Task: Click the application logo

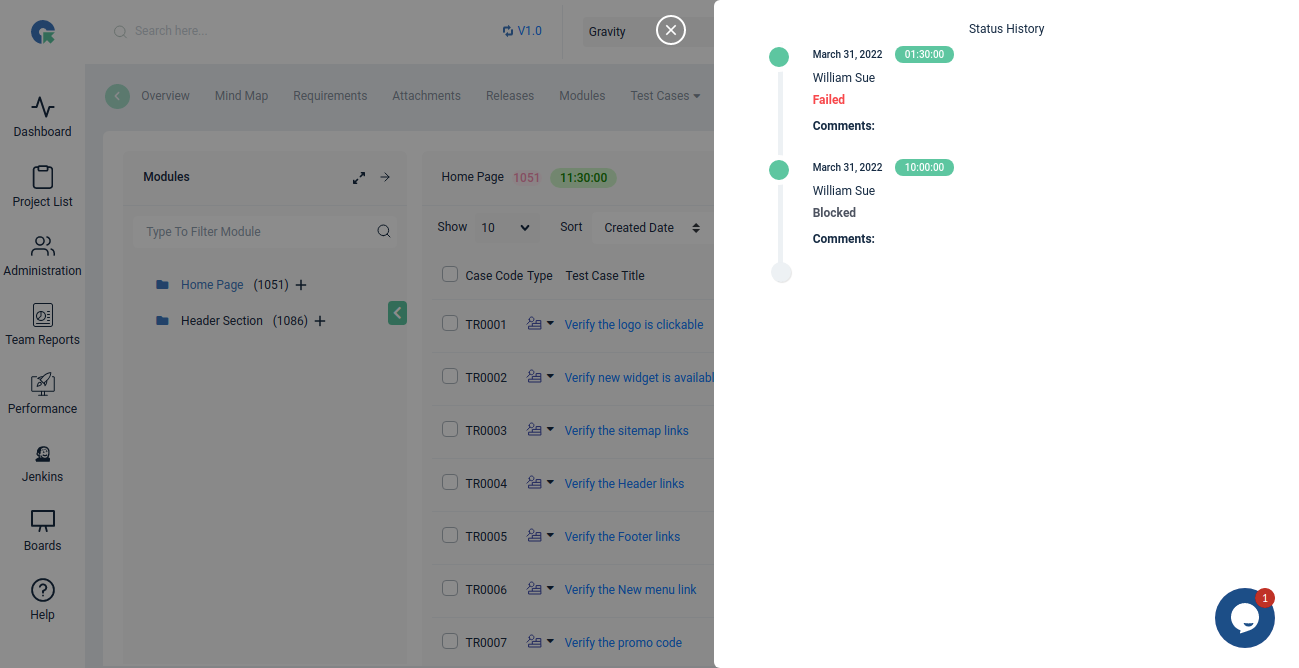Action: (43, 32)
